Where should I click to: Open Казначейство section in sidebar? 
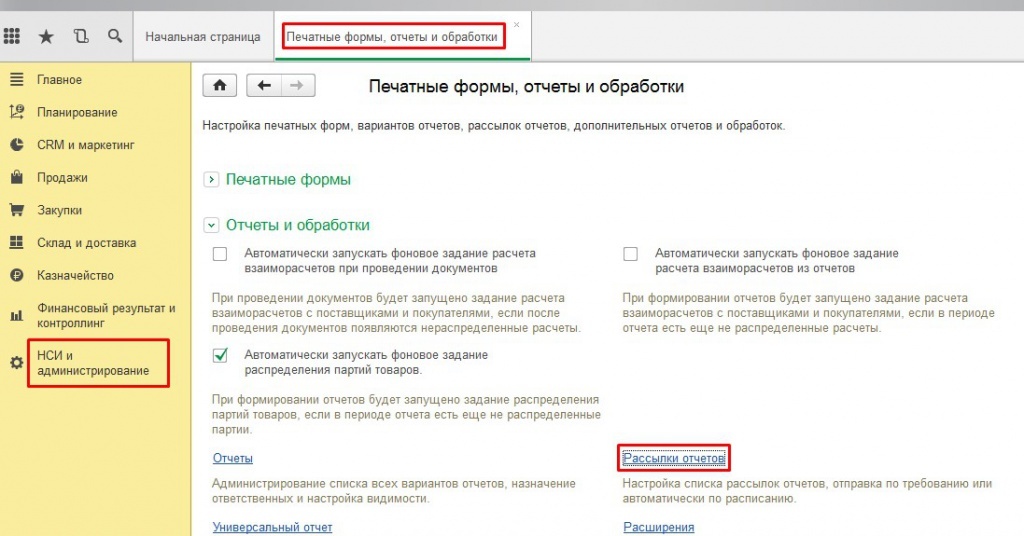[x=75, y=276]
